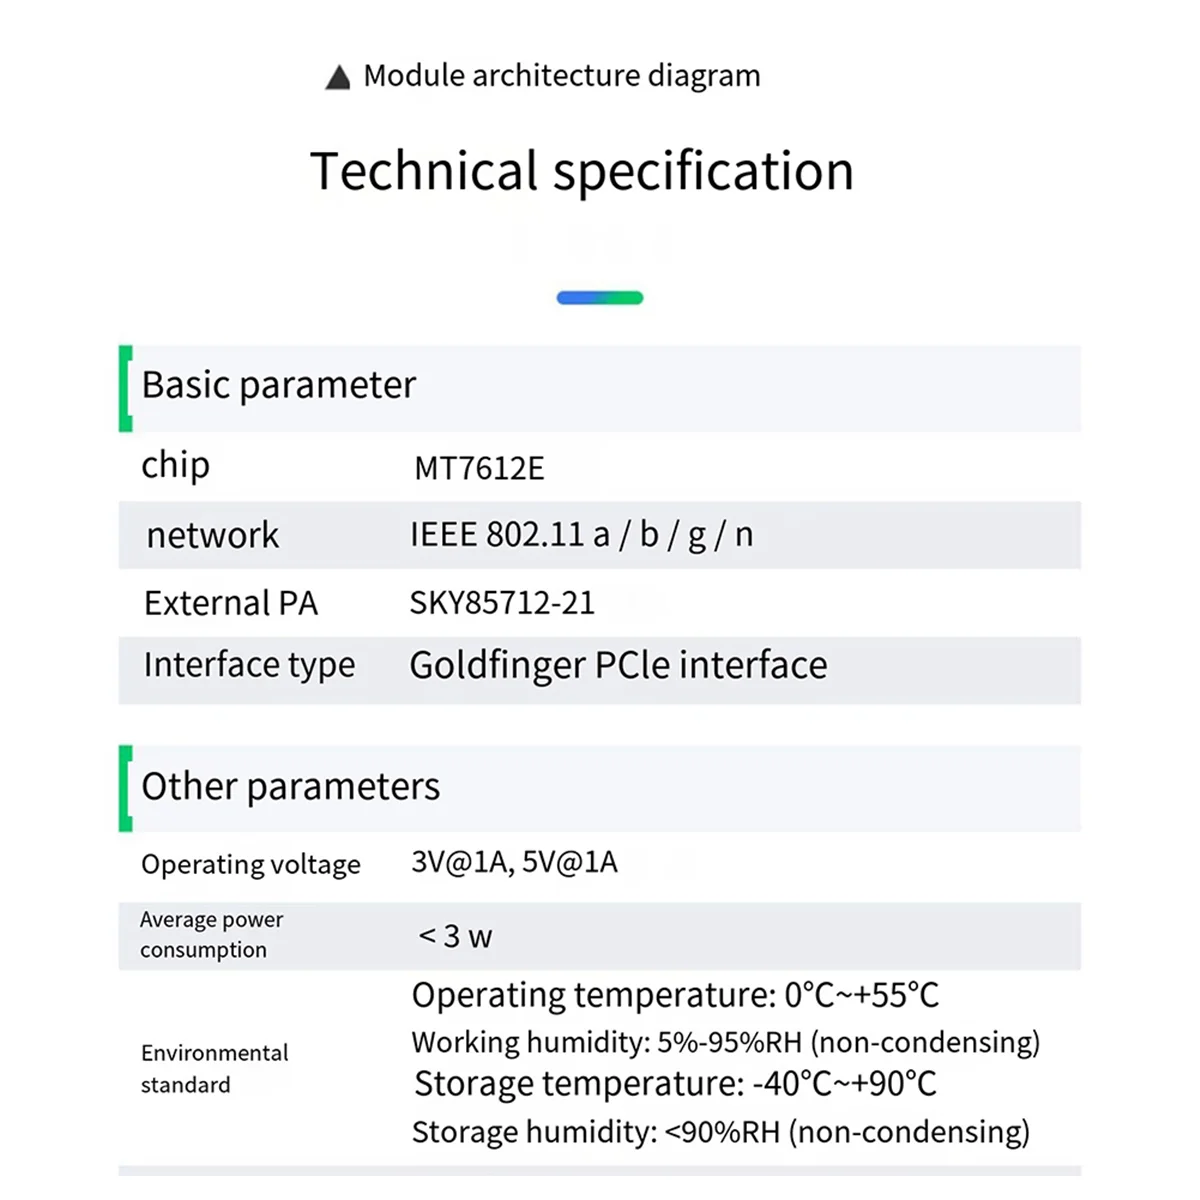The height and width of the screenshot is (1200, 1200).
Task: Click the blue-green gradient bar under the title
Action: coord(600,297)
